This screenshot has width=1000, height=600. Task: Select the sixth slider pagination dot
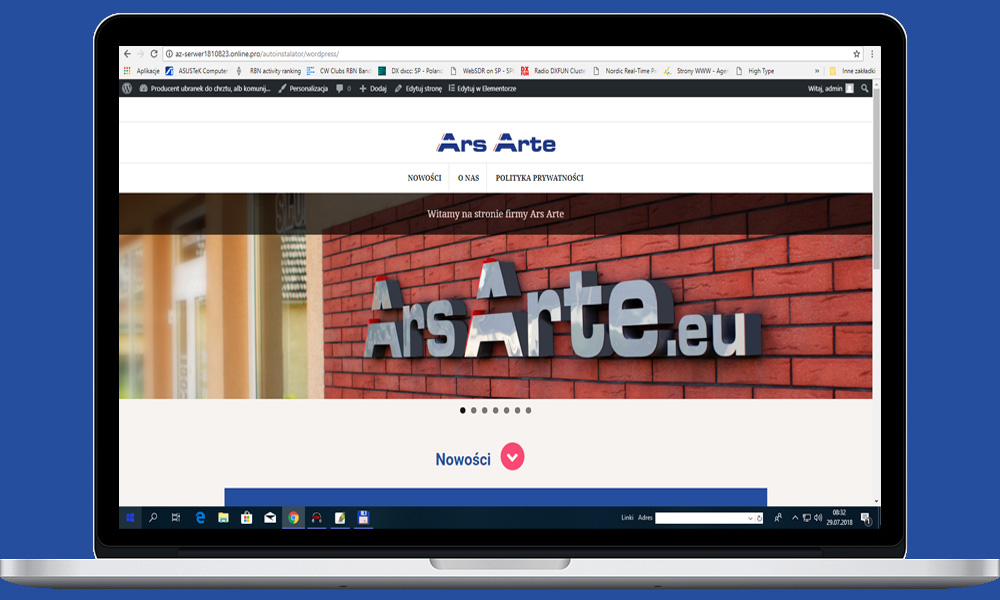click(x=517, y=411)
